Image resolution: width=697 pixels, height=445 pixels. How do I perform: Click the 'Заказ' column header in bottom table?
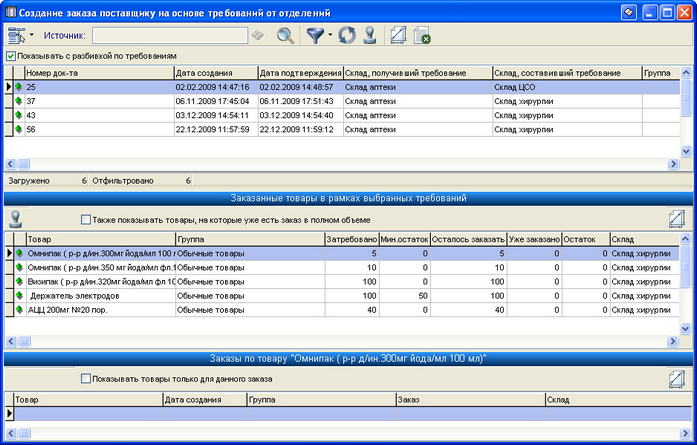pos(470,400)
